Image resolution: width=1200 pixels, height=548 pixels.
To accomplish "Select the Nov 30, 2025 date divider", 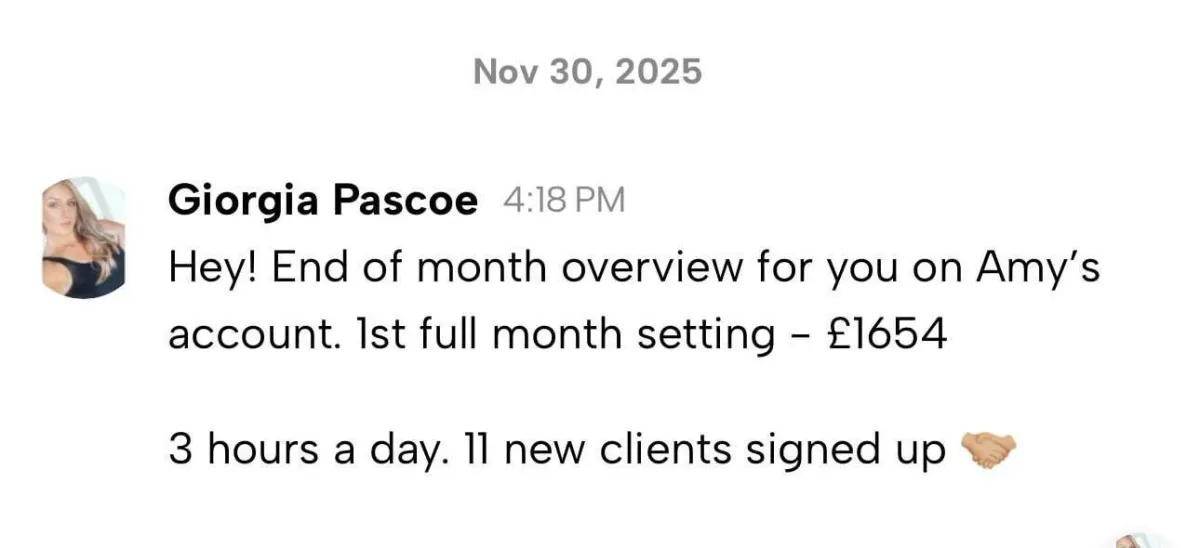I will (x=587, y=72).
